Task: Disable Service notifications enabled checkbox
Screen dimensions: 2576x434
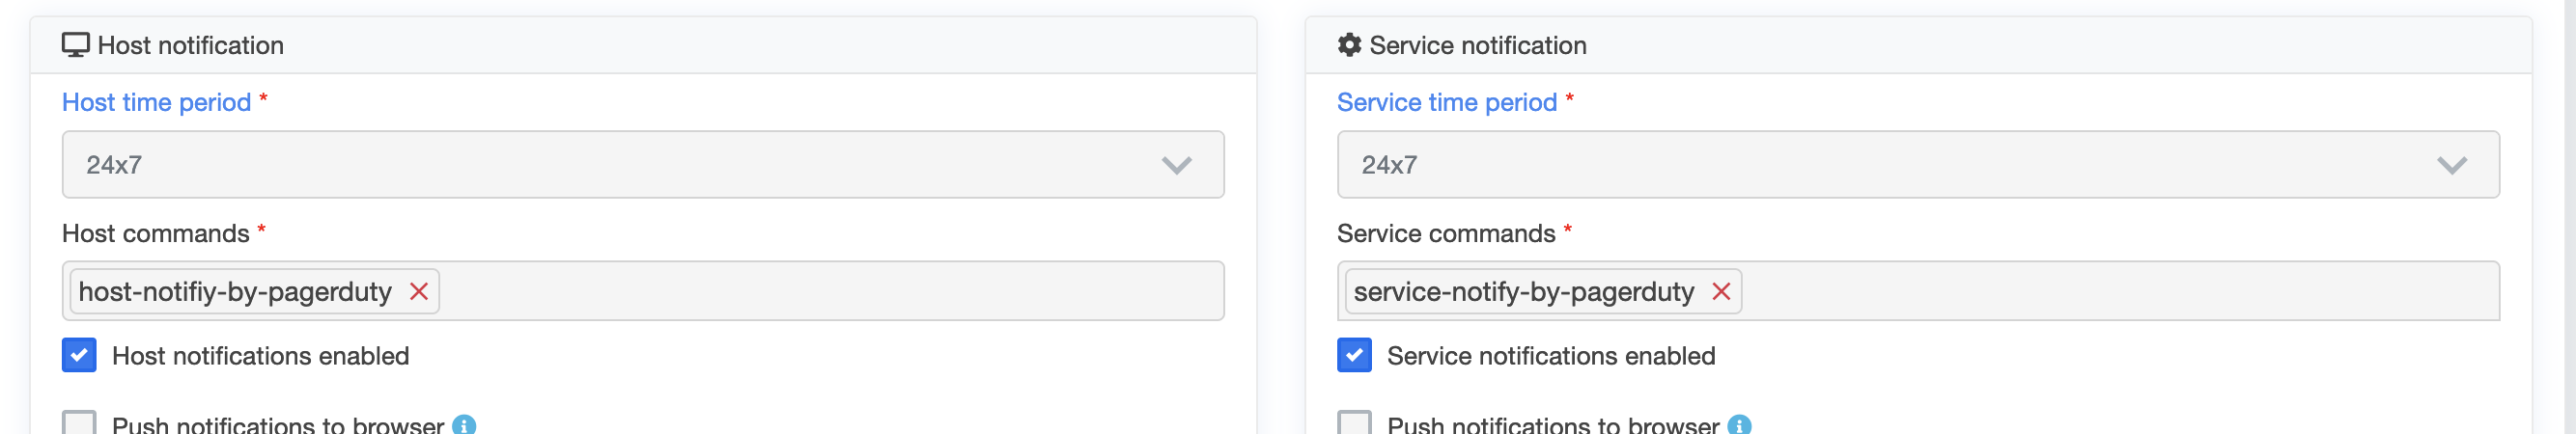Action: point(1354,355)
